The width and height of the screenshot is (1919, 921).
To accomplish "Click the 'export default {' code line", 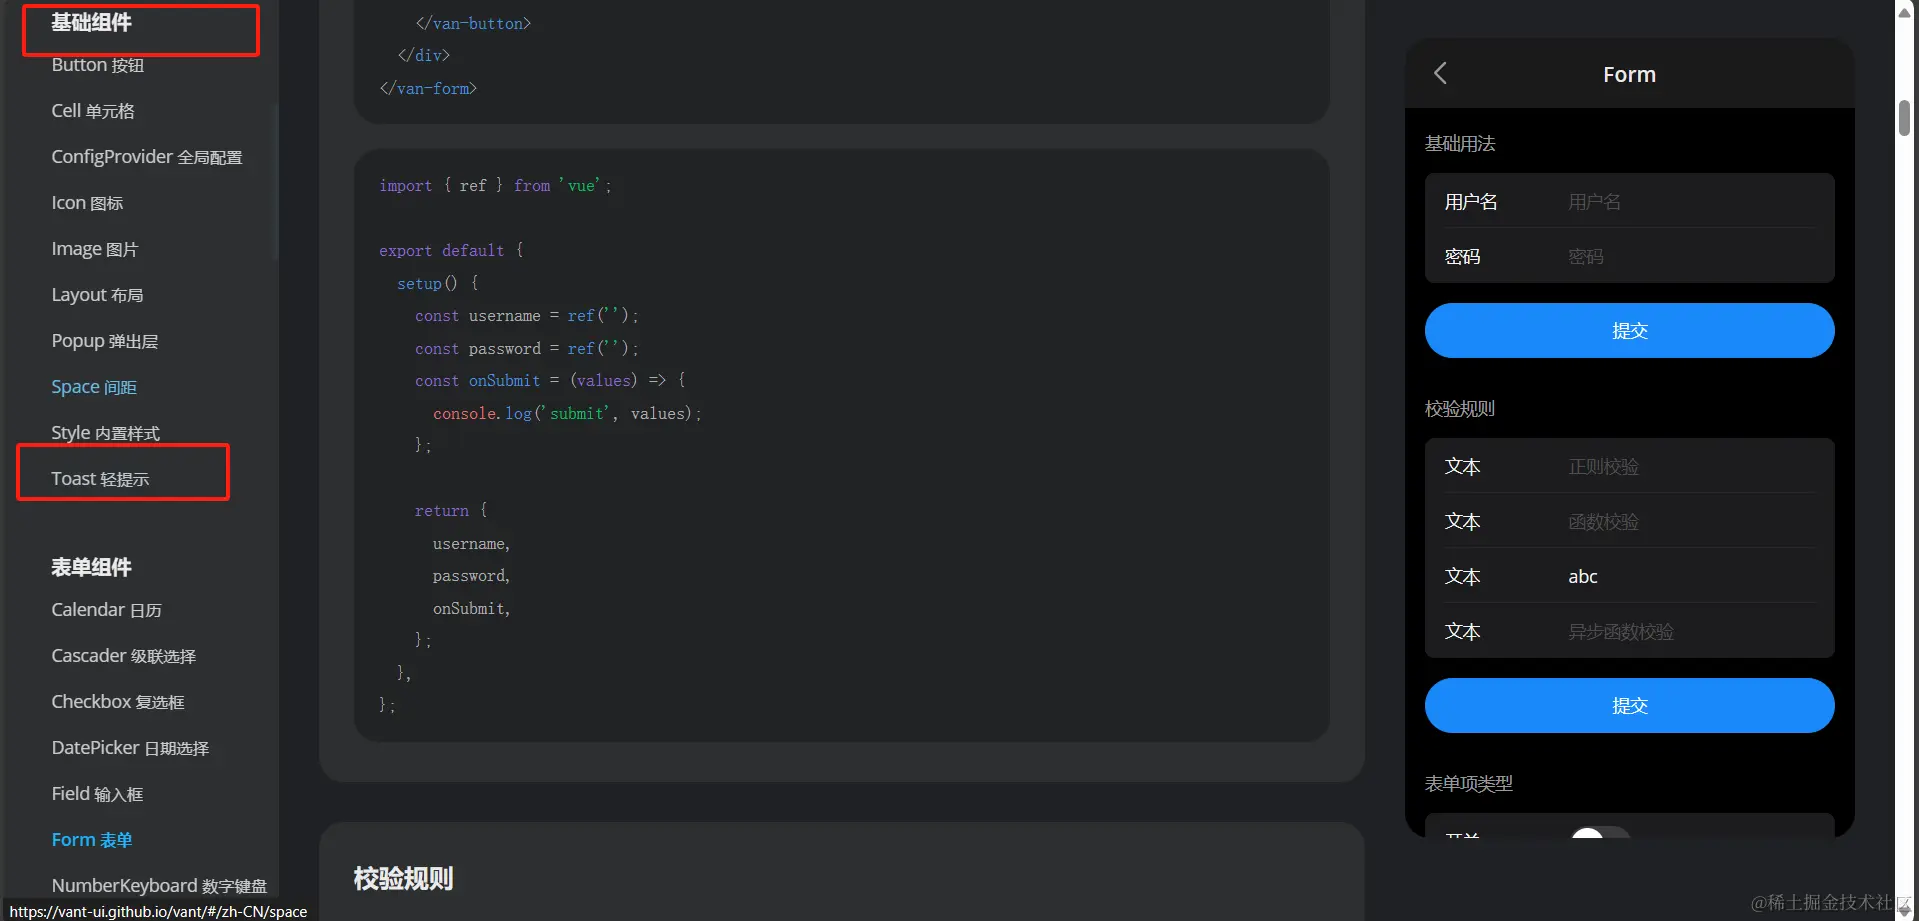I will (451, 251).
